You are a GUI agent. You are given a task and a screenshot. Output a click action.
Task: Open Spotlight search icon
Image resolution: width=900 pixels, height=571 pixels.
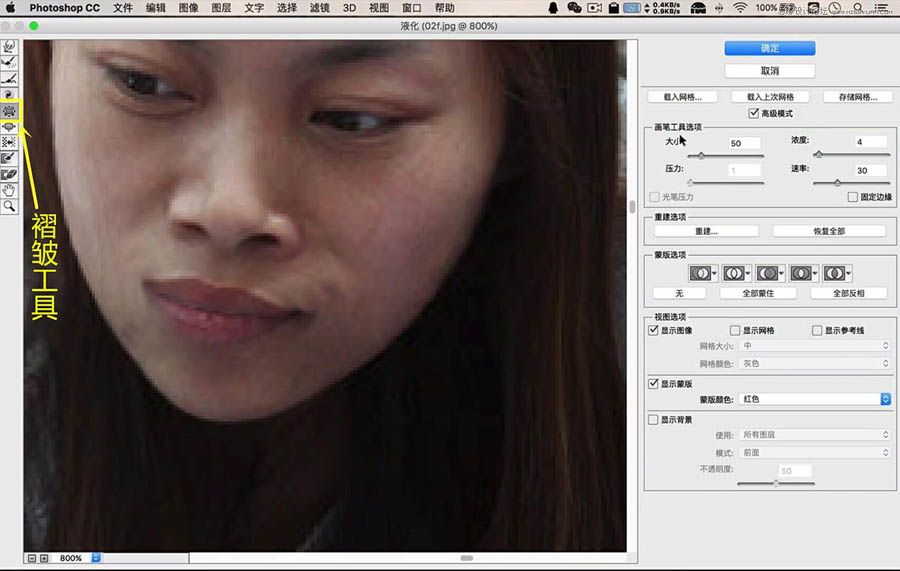click(x=858, y=7)
